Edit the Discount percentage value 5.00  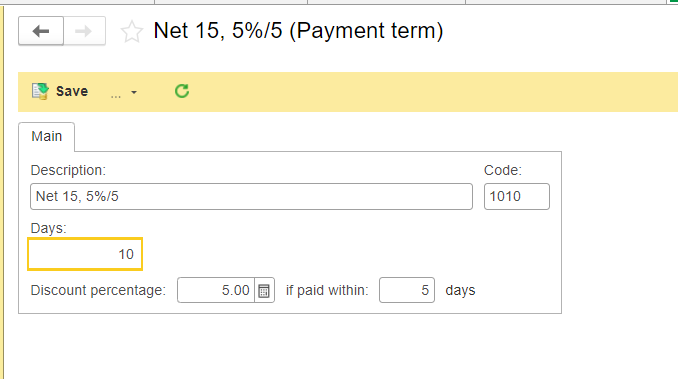click(x=216, y=290)
